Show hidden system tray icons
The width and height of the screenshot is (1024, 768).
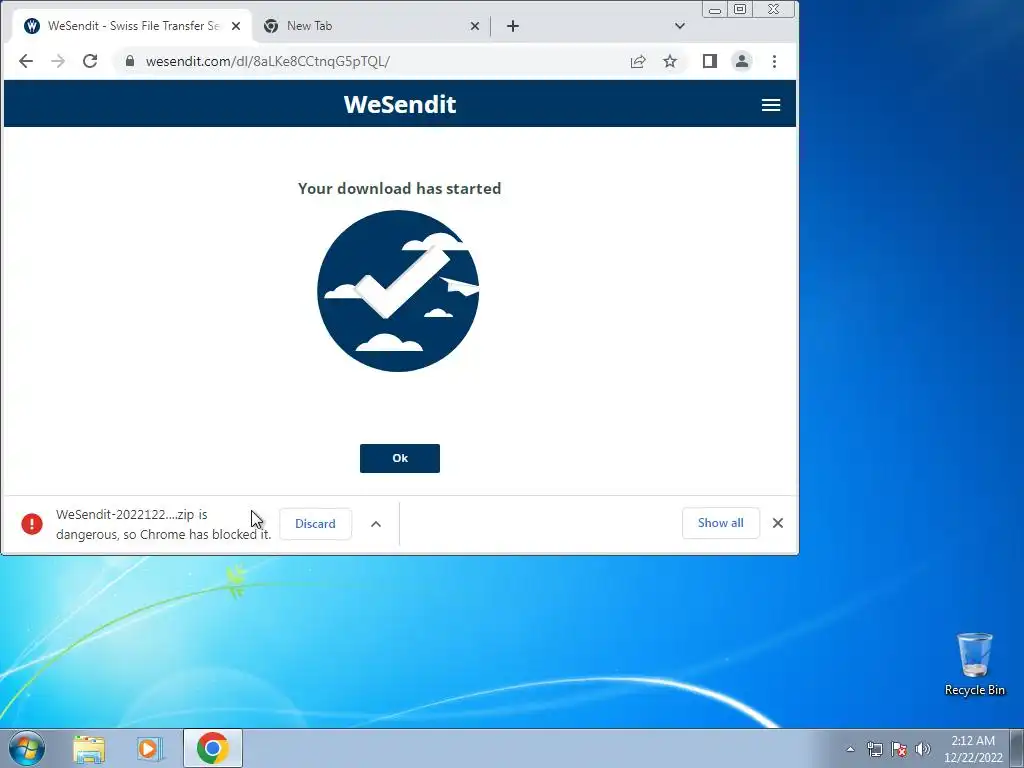click(850, 749)
